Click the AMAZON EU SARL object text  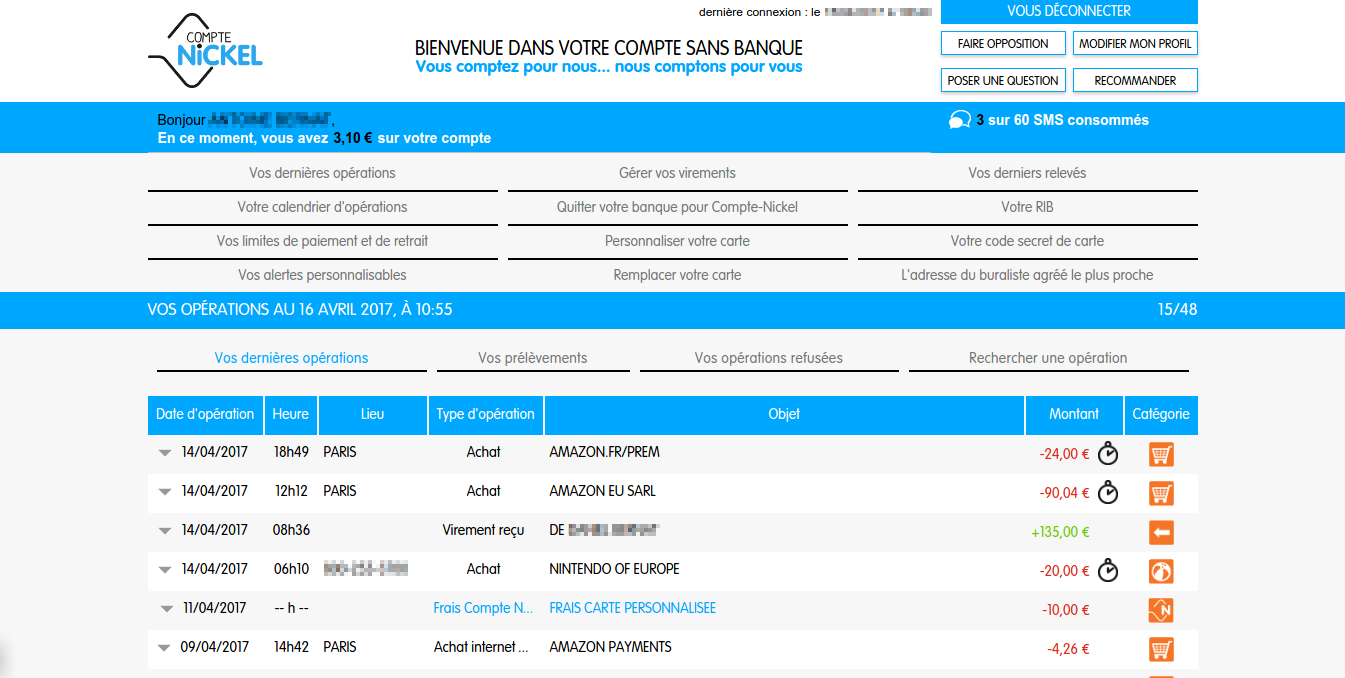[x=603, y=491]
